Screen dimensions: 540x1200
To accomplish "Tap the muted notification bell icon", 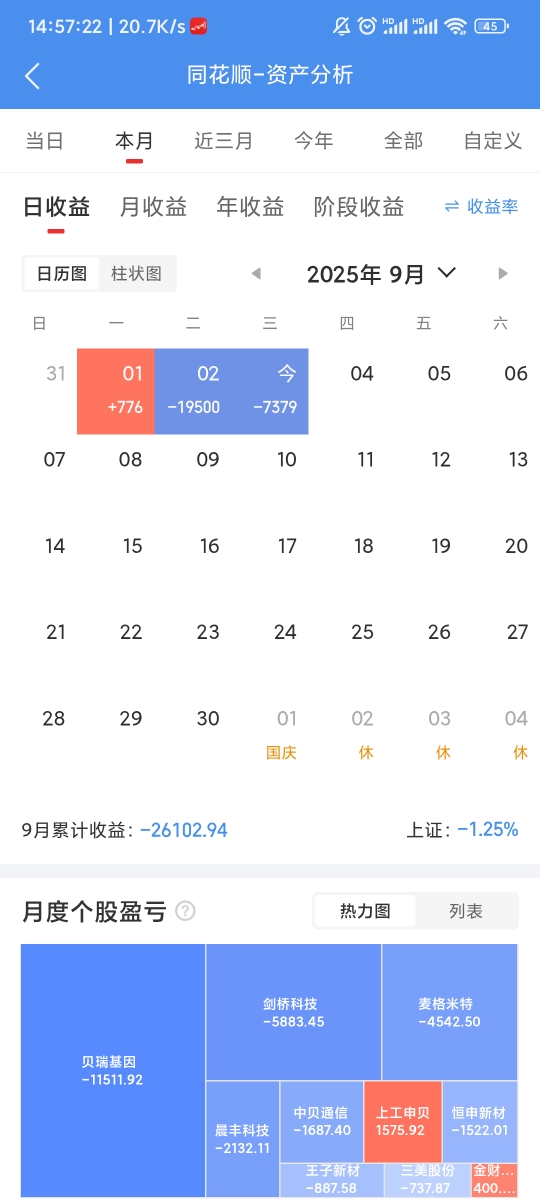I will [341, 26].
